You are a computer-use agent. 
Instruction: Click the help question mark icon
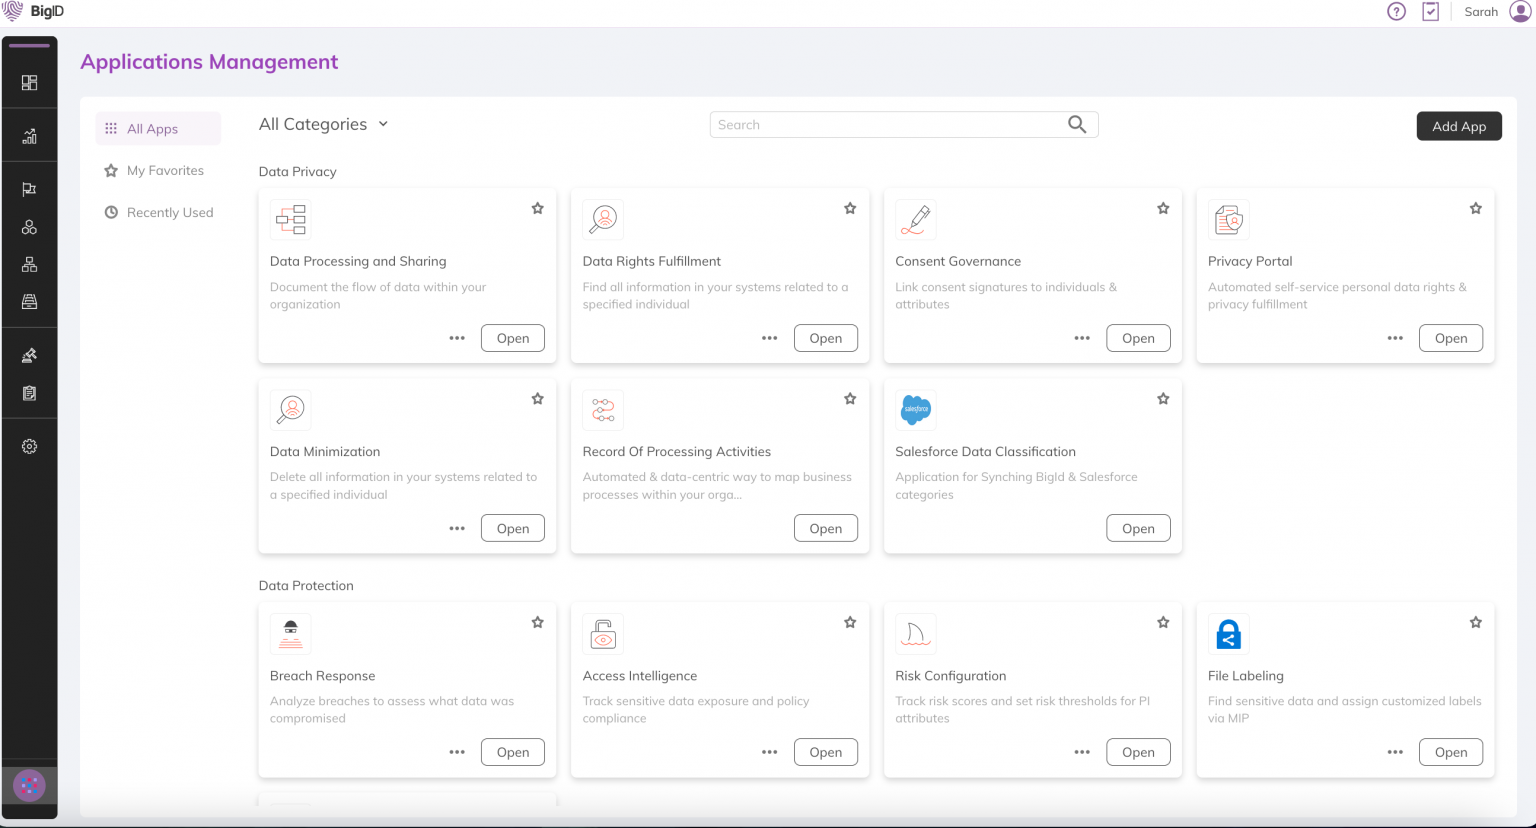[x=1395, y=12]
